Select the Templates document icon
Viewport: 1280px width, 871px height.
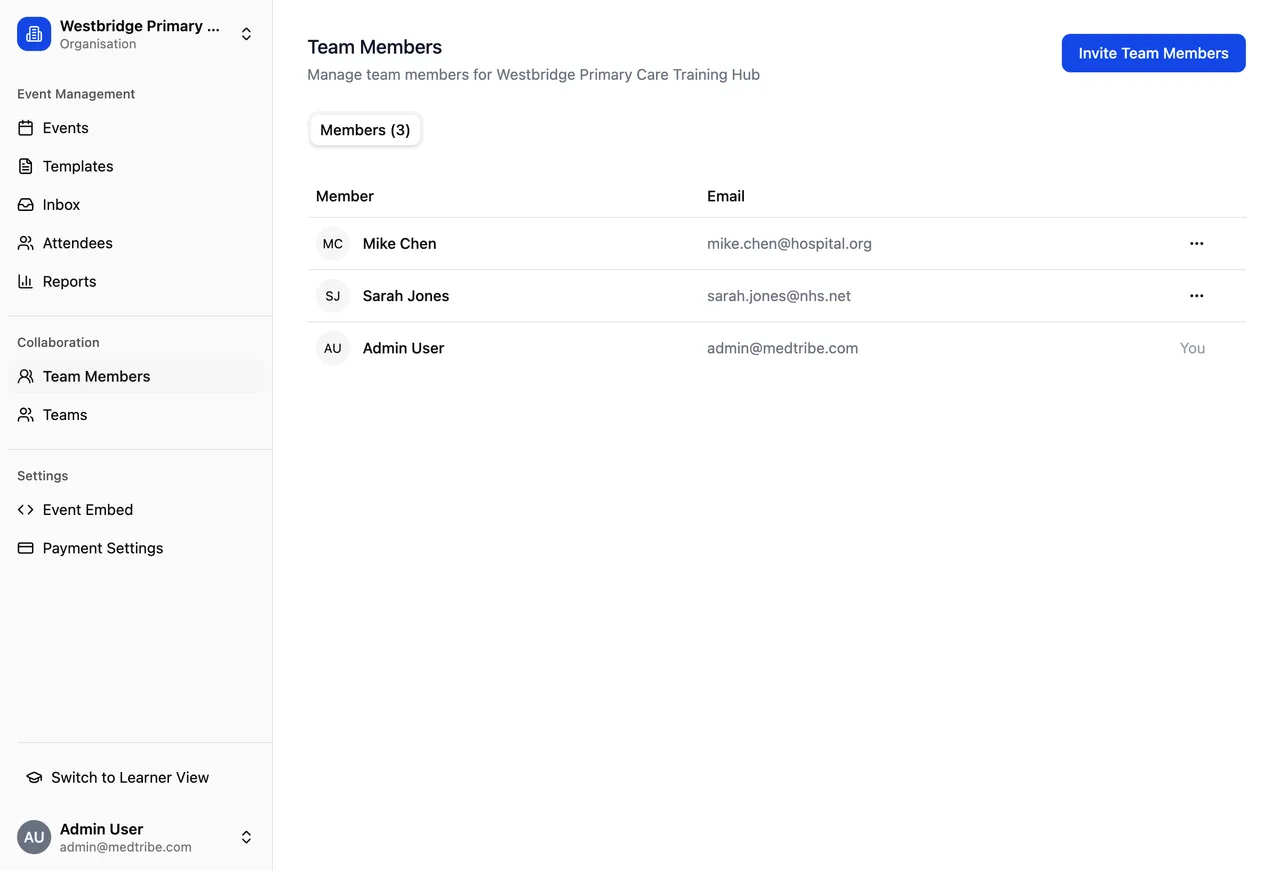click(x=26, y=166)
